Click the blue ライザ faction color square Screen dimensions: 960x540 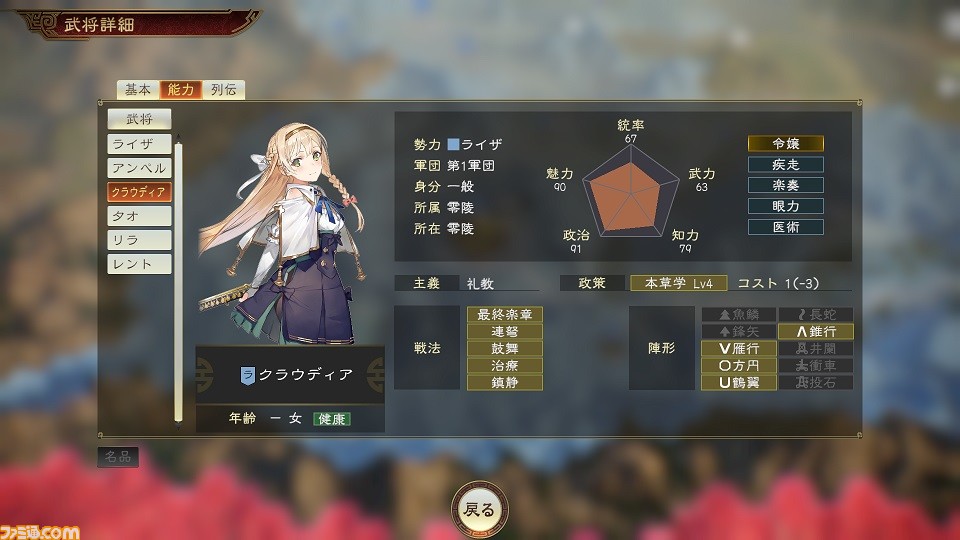pos(453,144)
